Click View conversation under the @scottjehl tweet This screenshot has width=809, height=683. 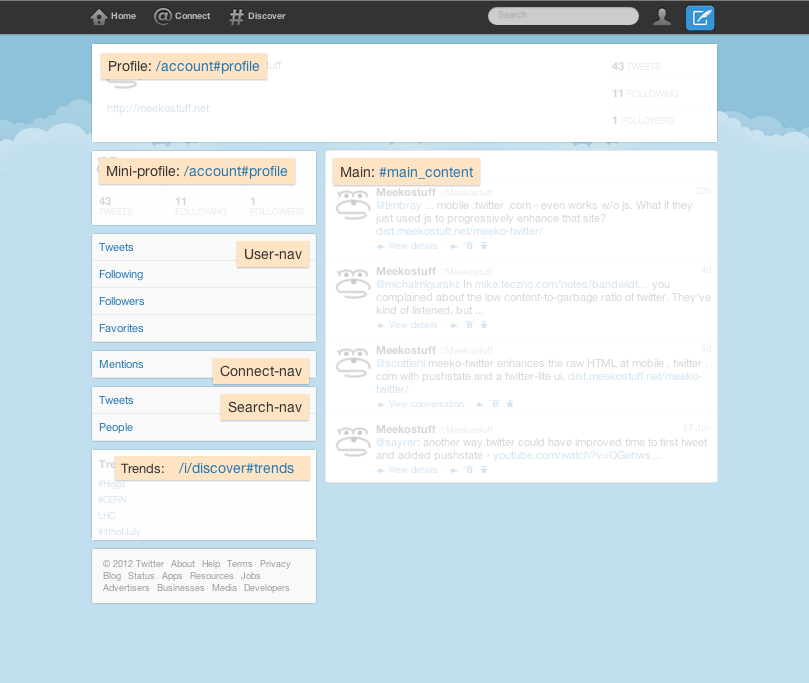point(426,404)
